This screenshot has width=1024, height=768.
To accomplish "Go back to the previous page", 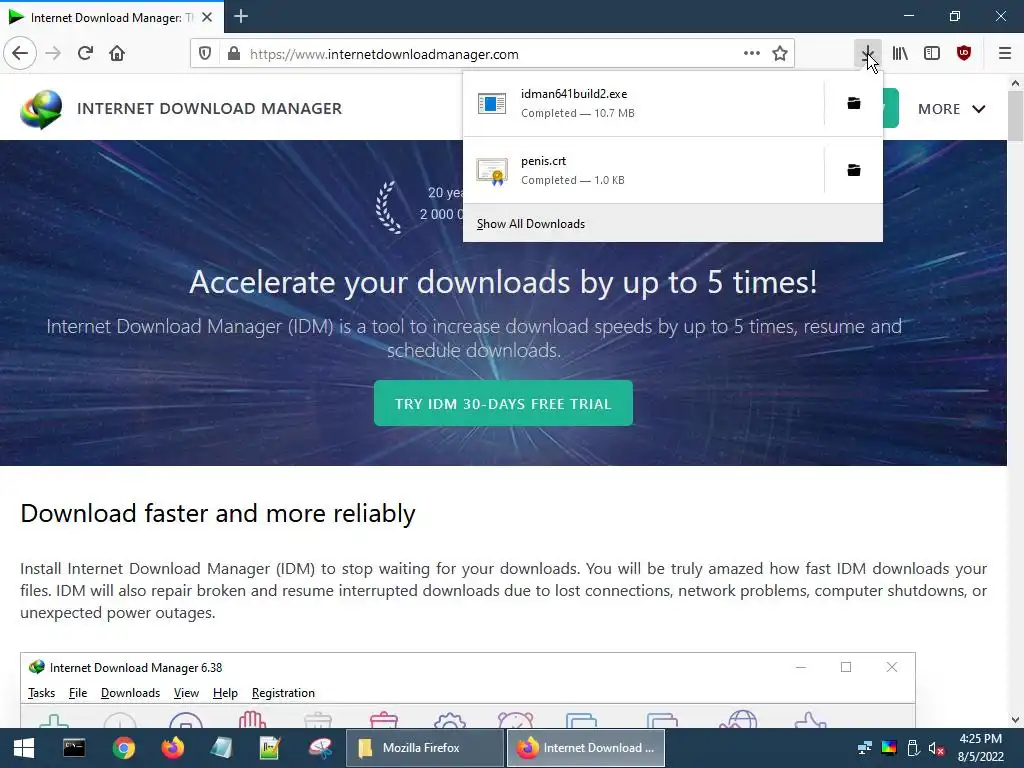I will coord(20,53).
